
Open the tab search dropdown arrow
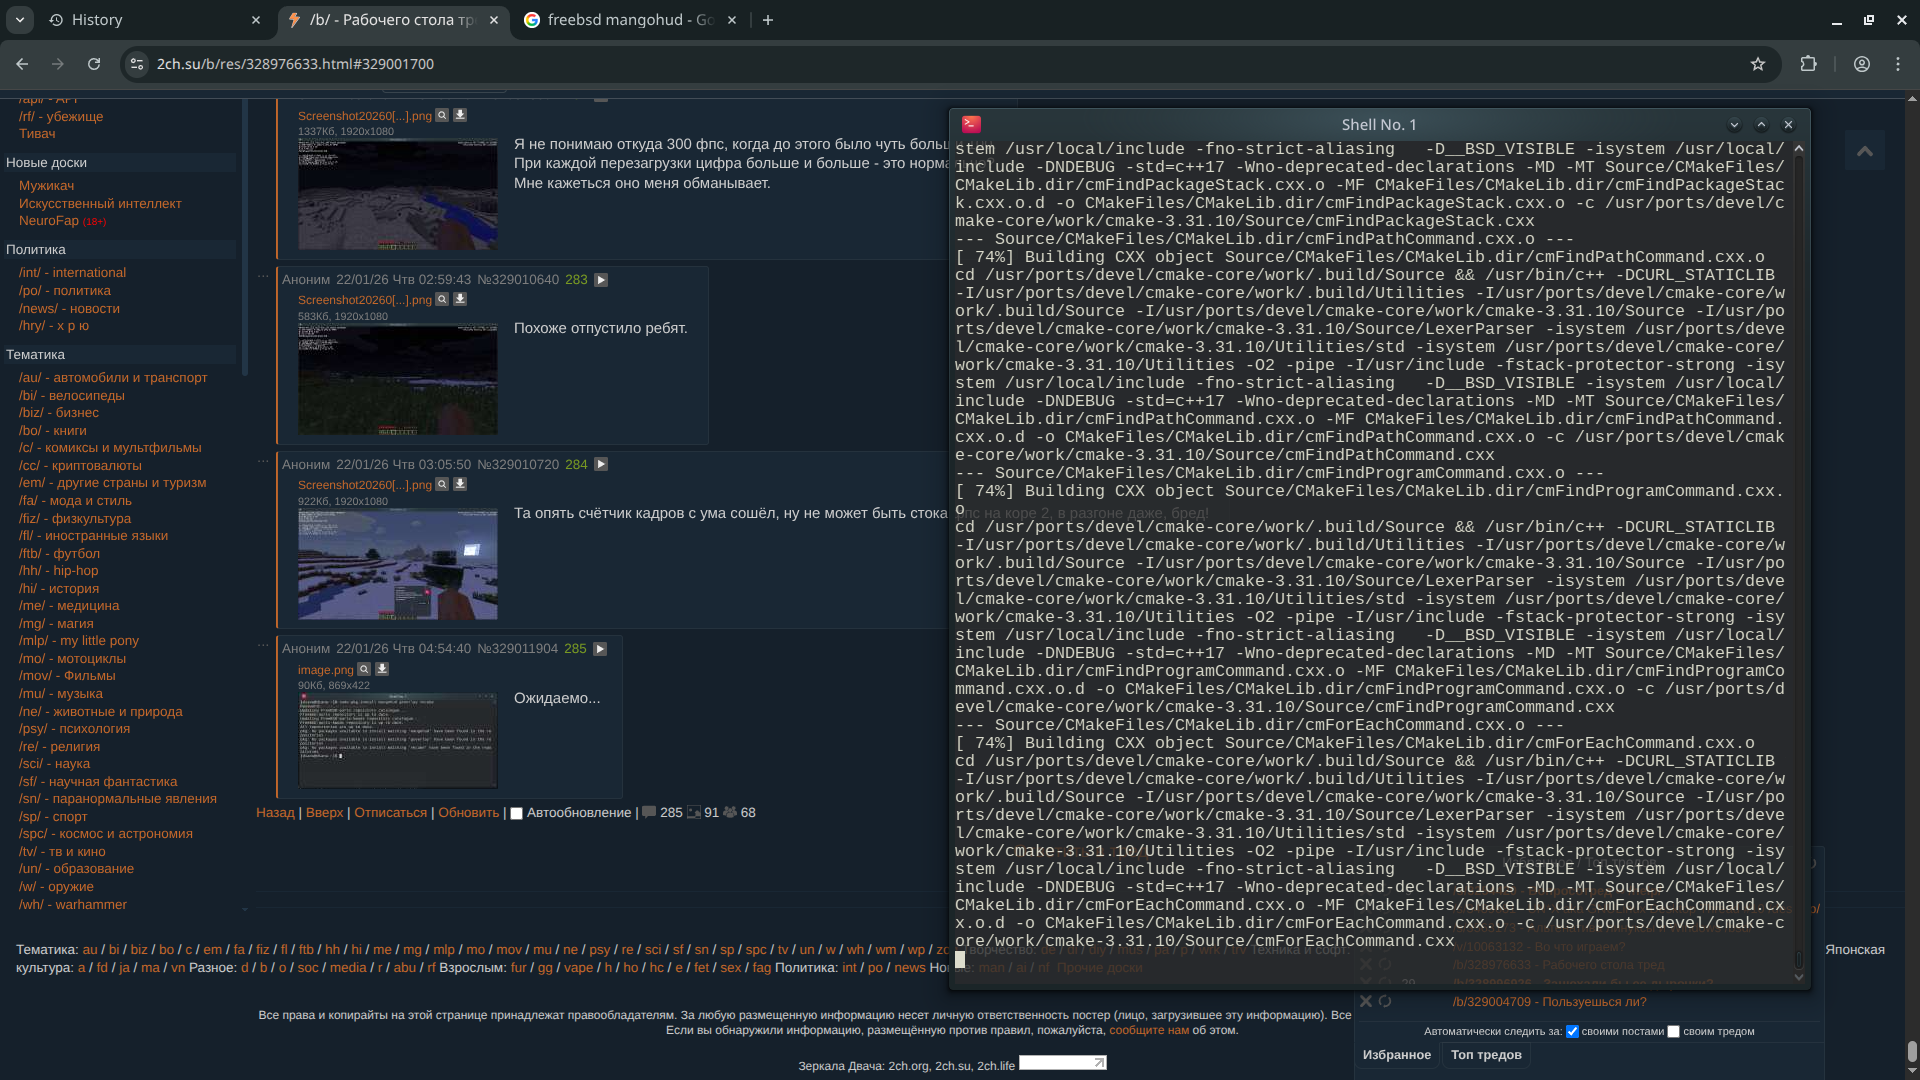(x=20, y=19)
